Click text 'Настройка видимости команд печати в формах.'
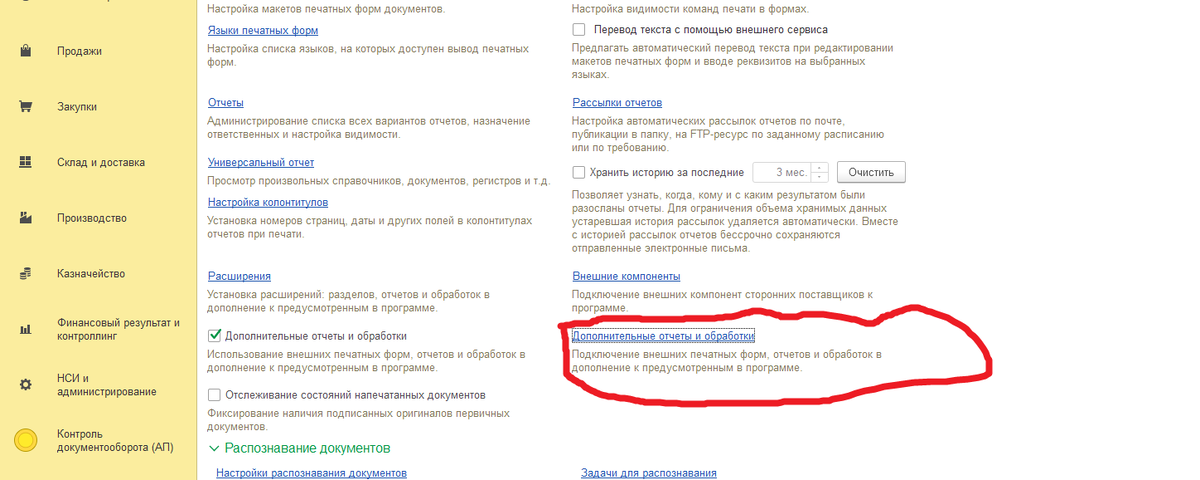 (691, 9)
